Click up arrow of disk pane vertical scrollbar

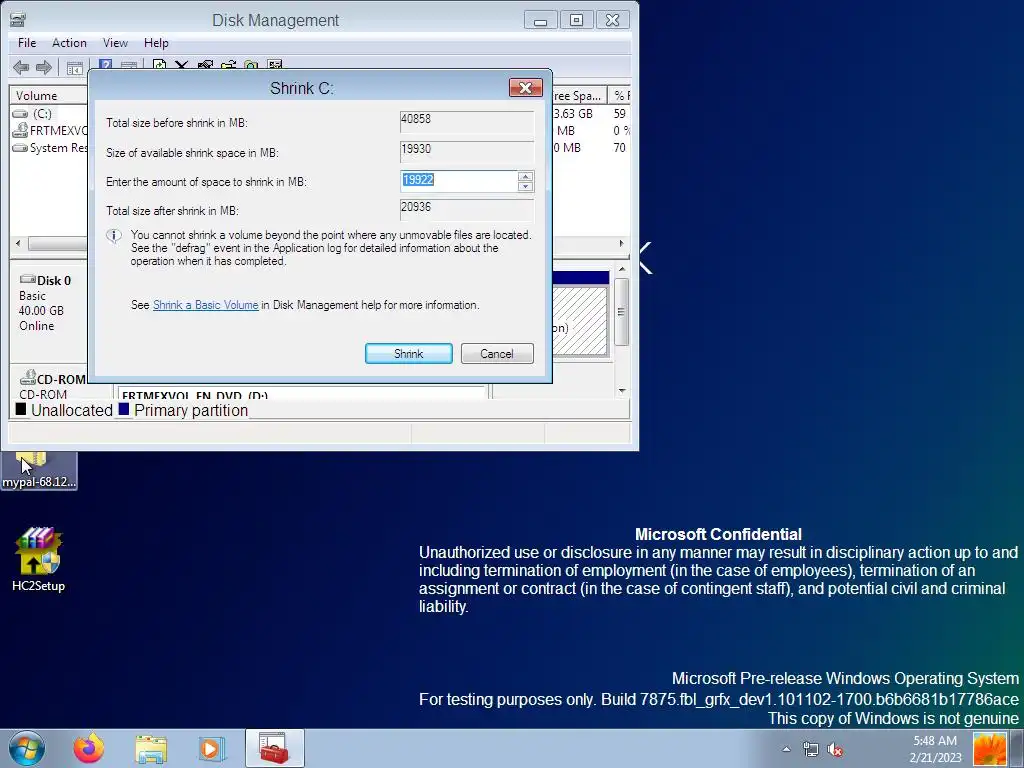click(x=622, y=269)
